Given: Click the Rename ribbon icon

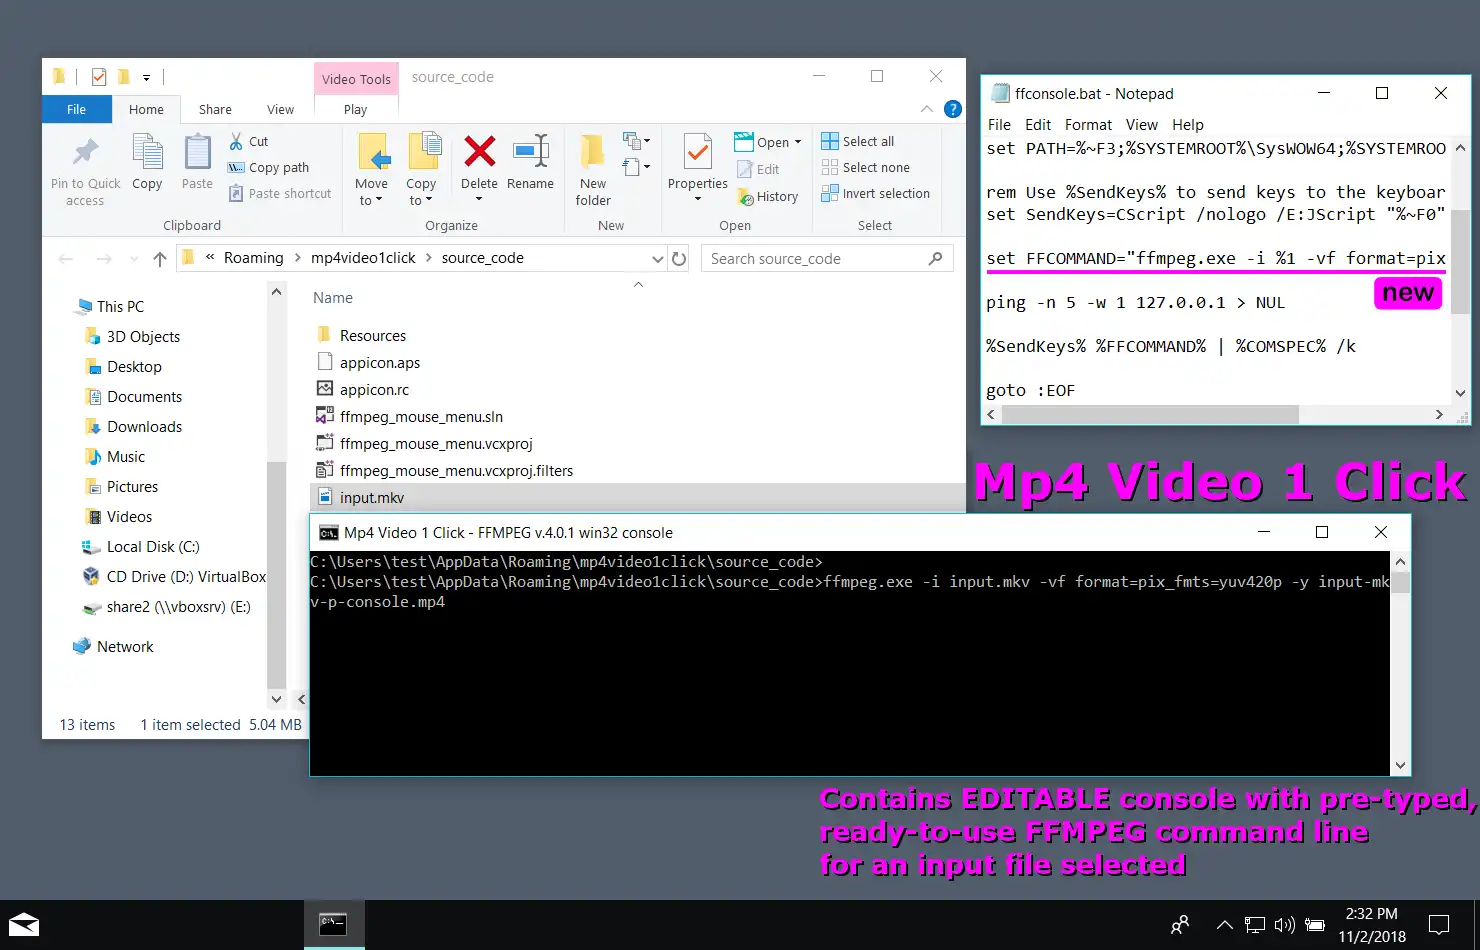Looking at the screenshot, I should (530, 152).
